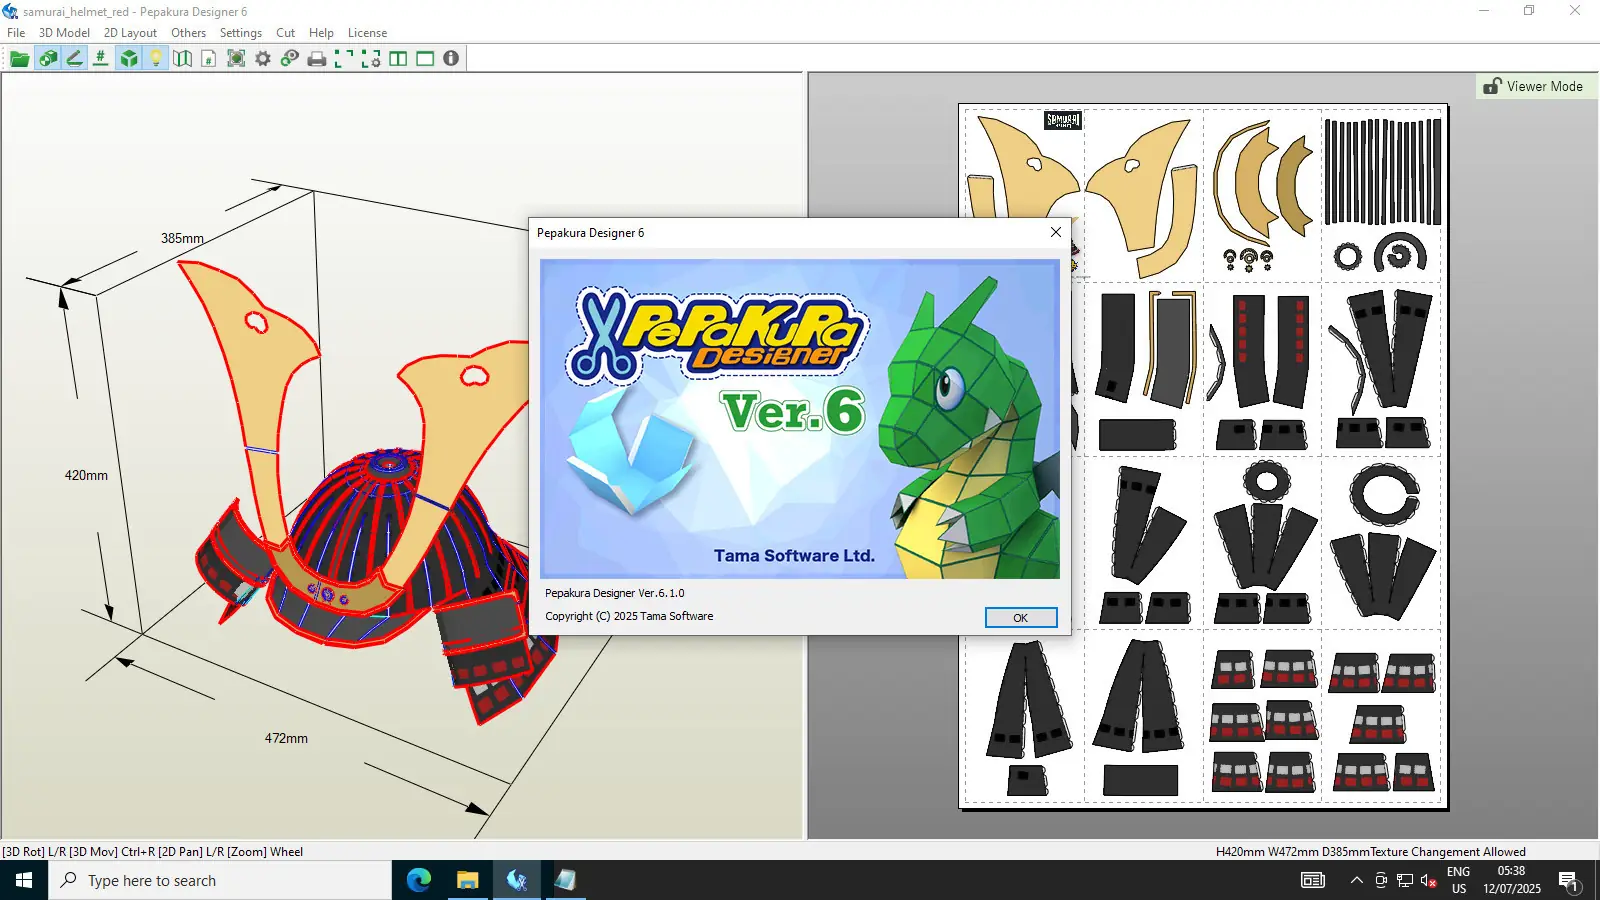Click the Meet Now camera tray icon
Screen dimensions: 1600x900
pos(1381,880)
